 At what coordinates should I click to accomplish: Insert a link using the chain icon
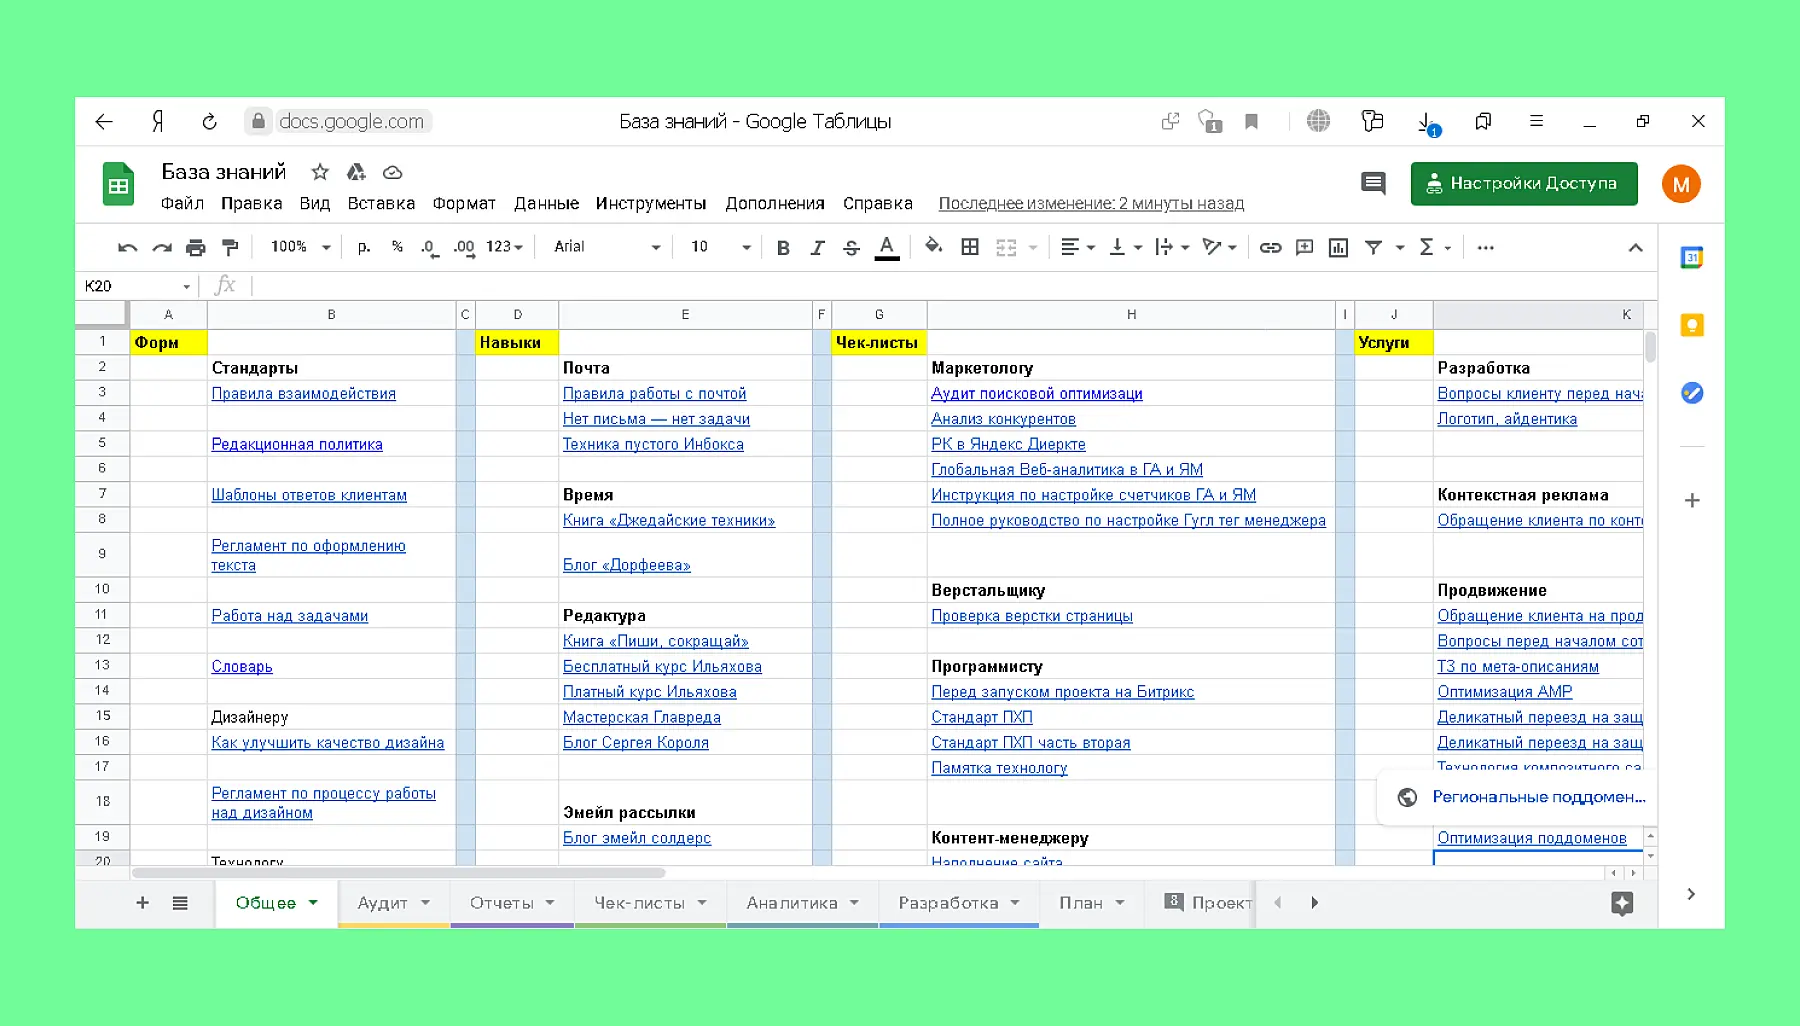1270,247
